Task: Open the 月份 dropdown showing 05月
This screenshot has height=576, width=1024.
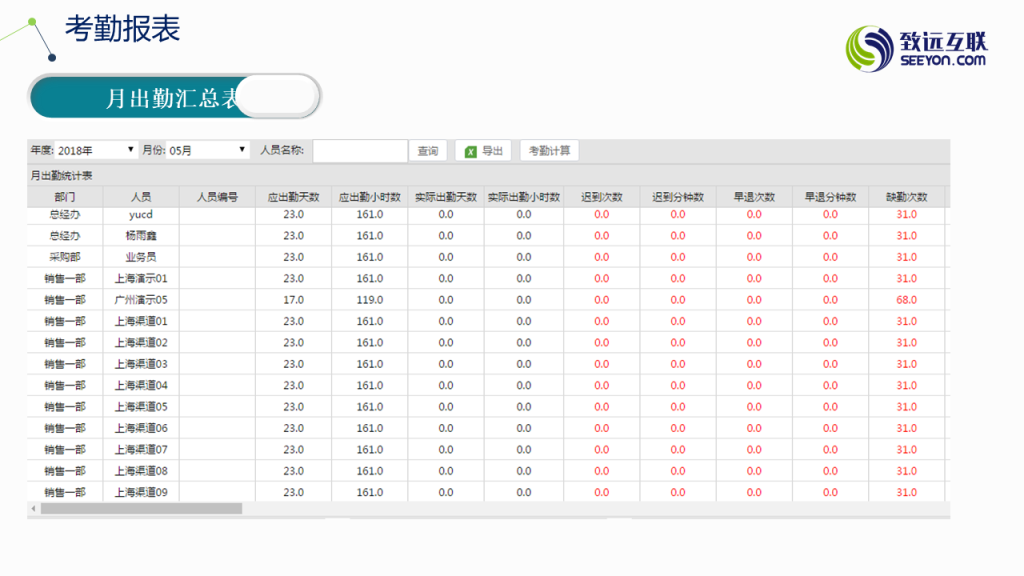Action: tap(207, 150)
